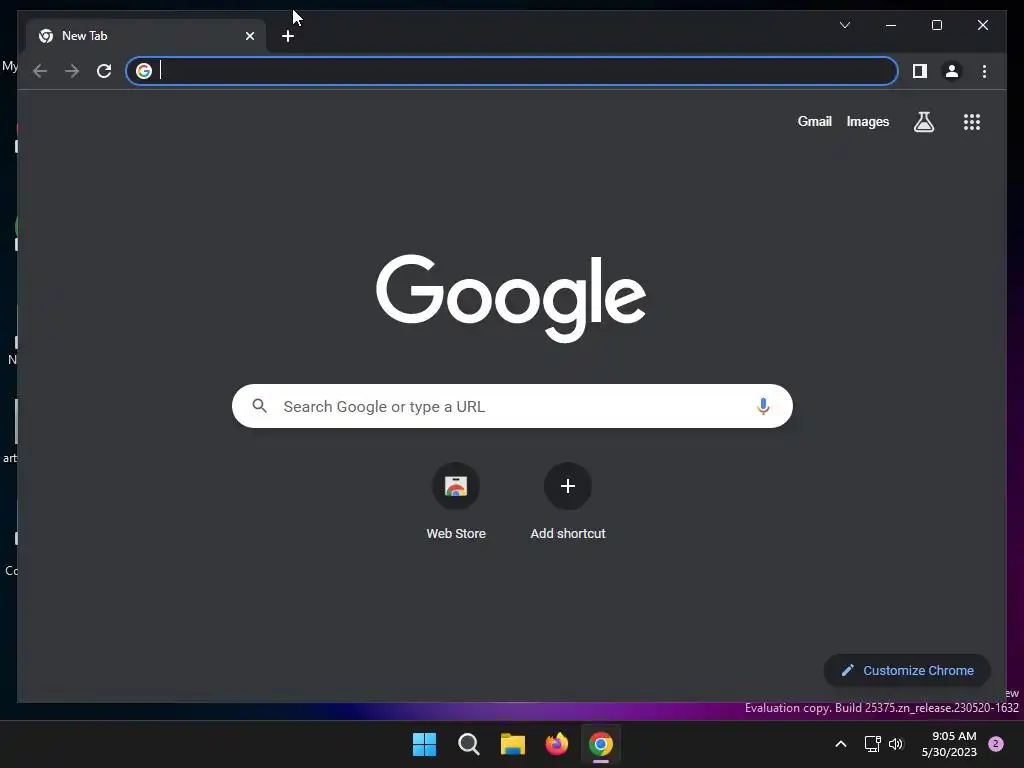
Task: Close the New Tab tab
Action: click(249, 36)
